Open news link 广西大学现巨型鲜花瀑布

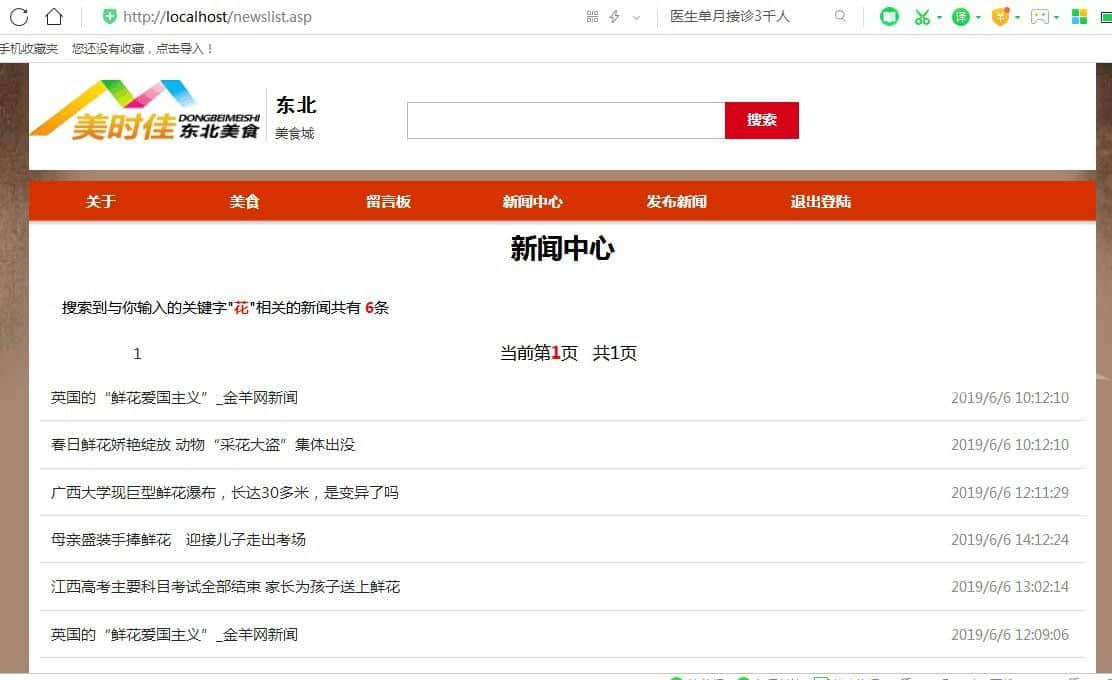224,492
